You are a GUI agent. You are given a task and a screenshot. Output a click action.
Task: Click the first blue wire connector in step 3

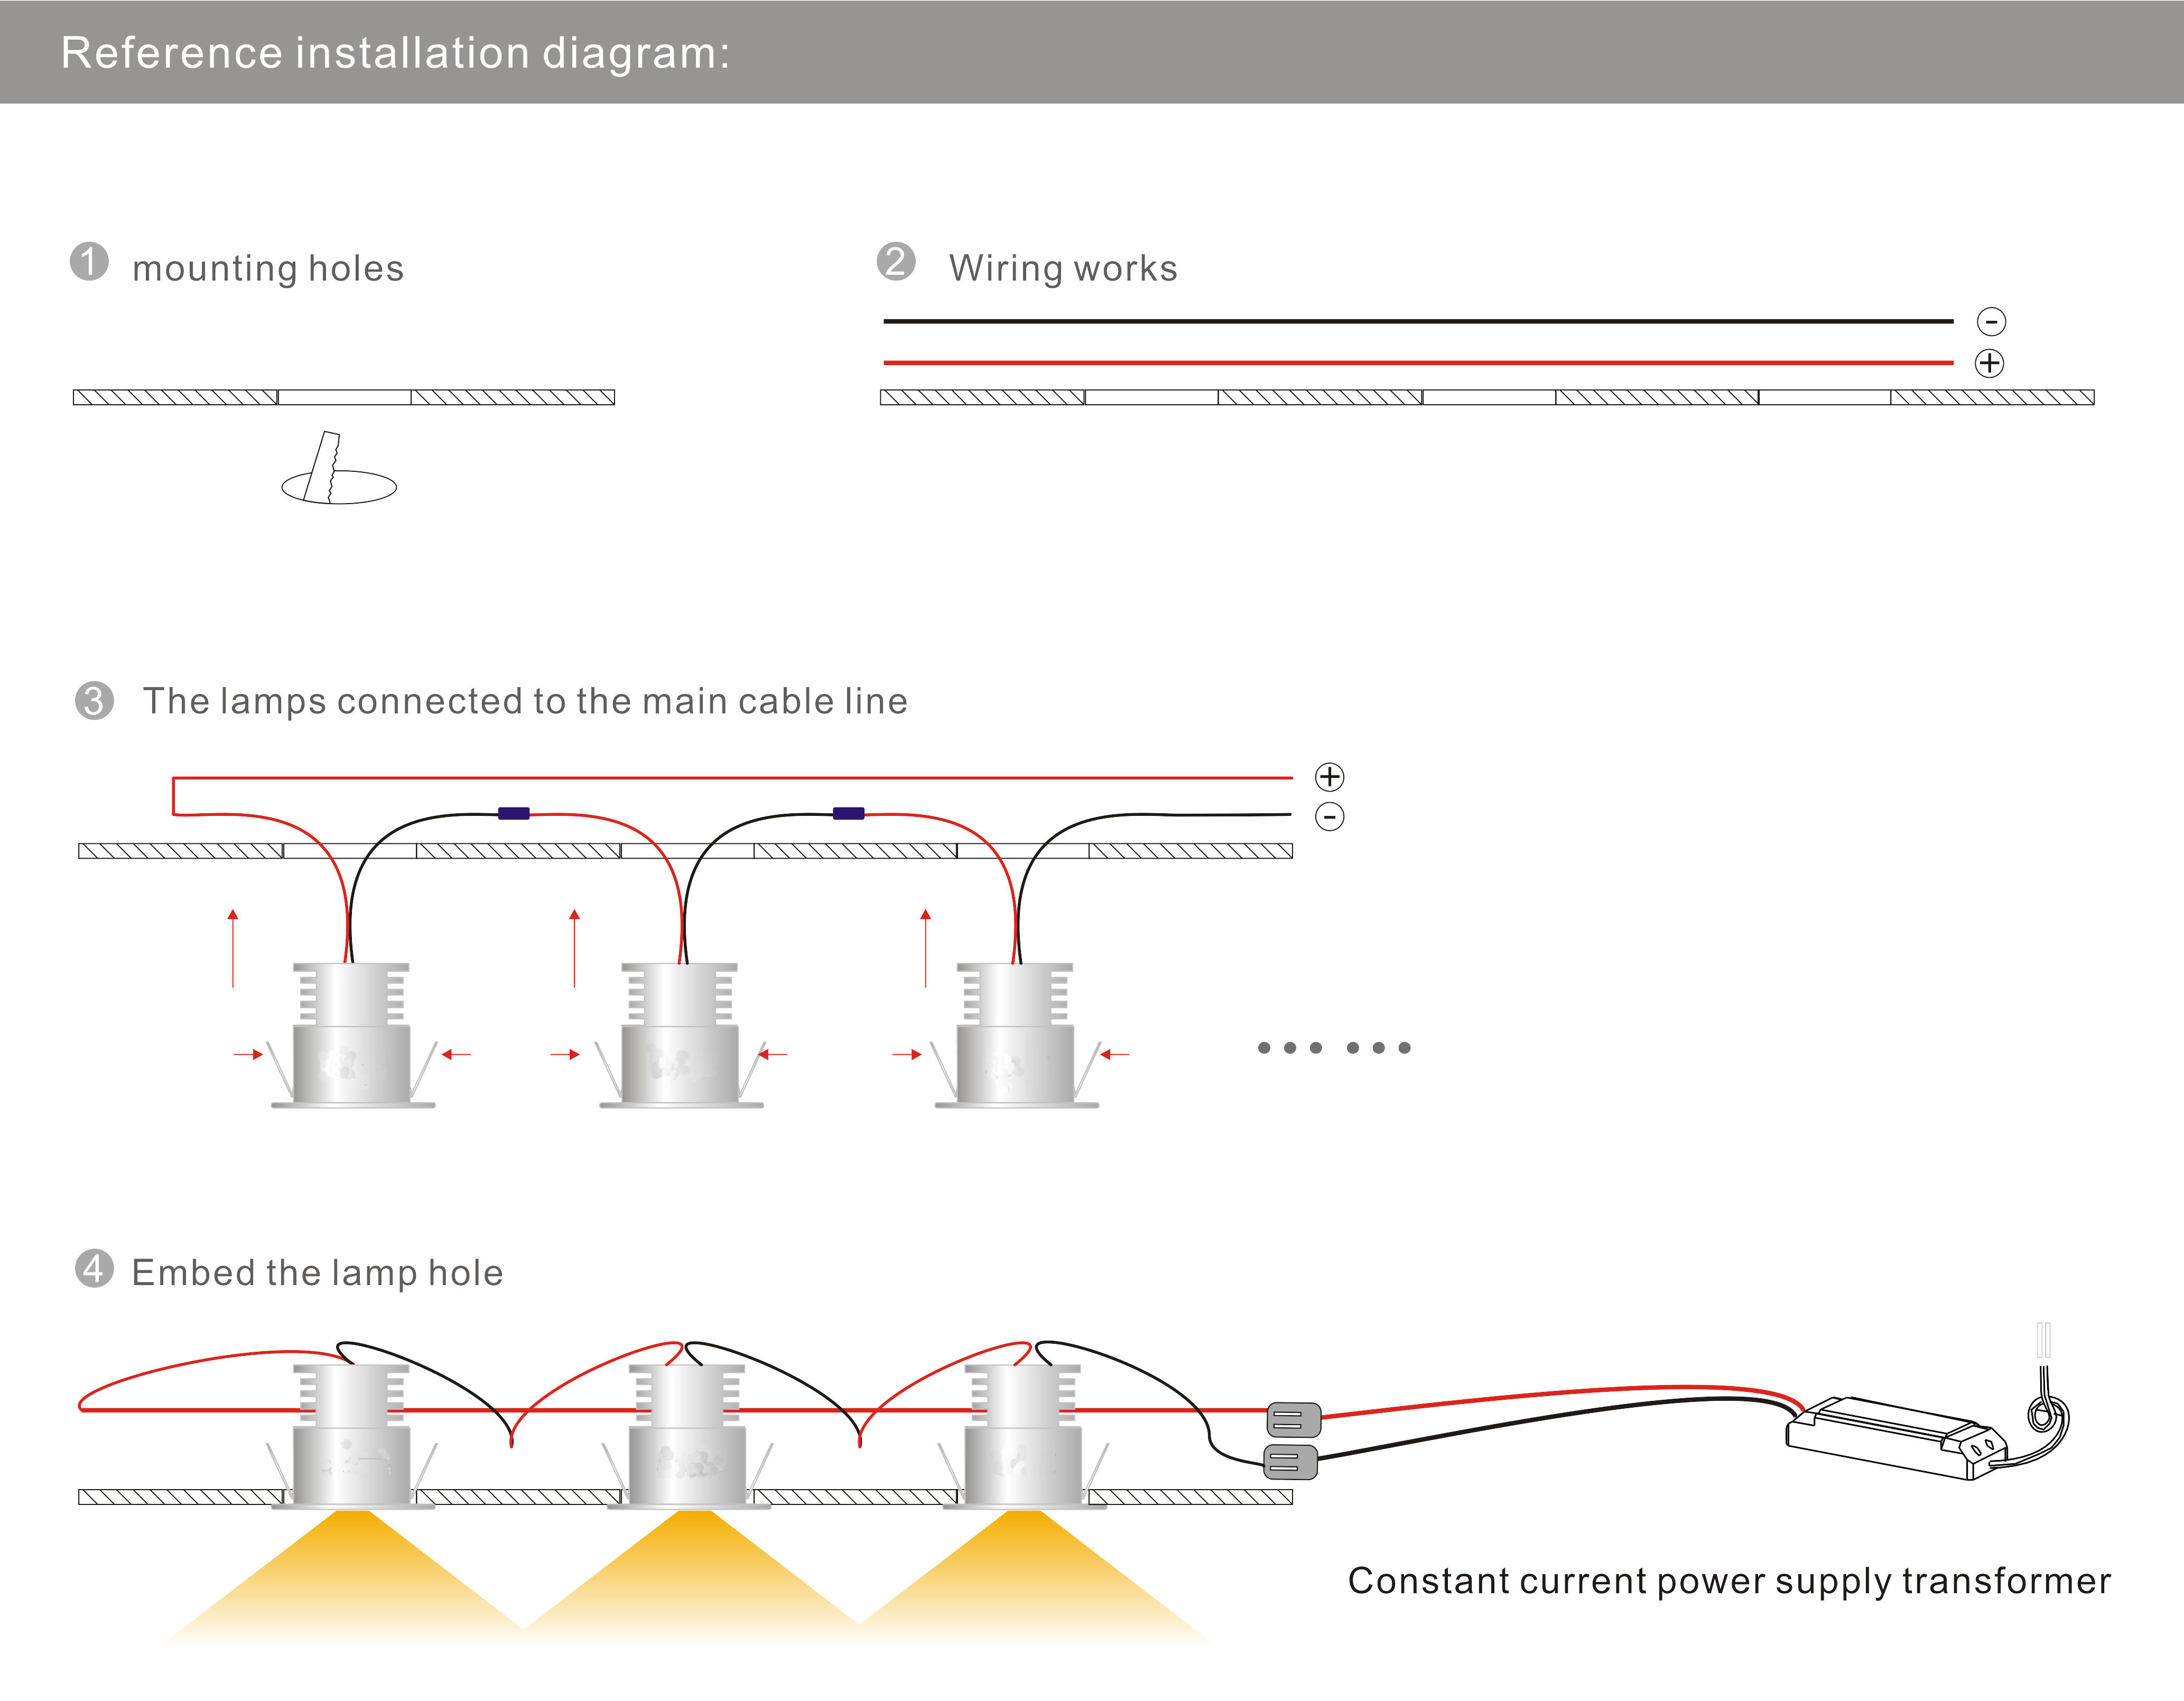[x=513, y=814]
